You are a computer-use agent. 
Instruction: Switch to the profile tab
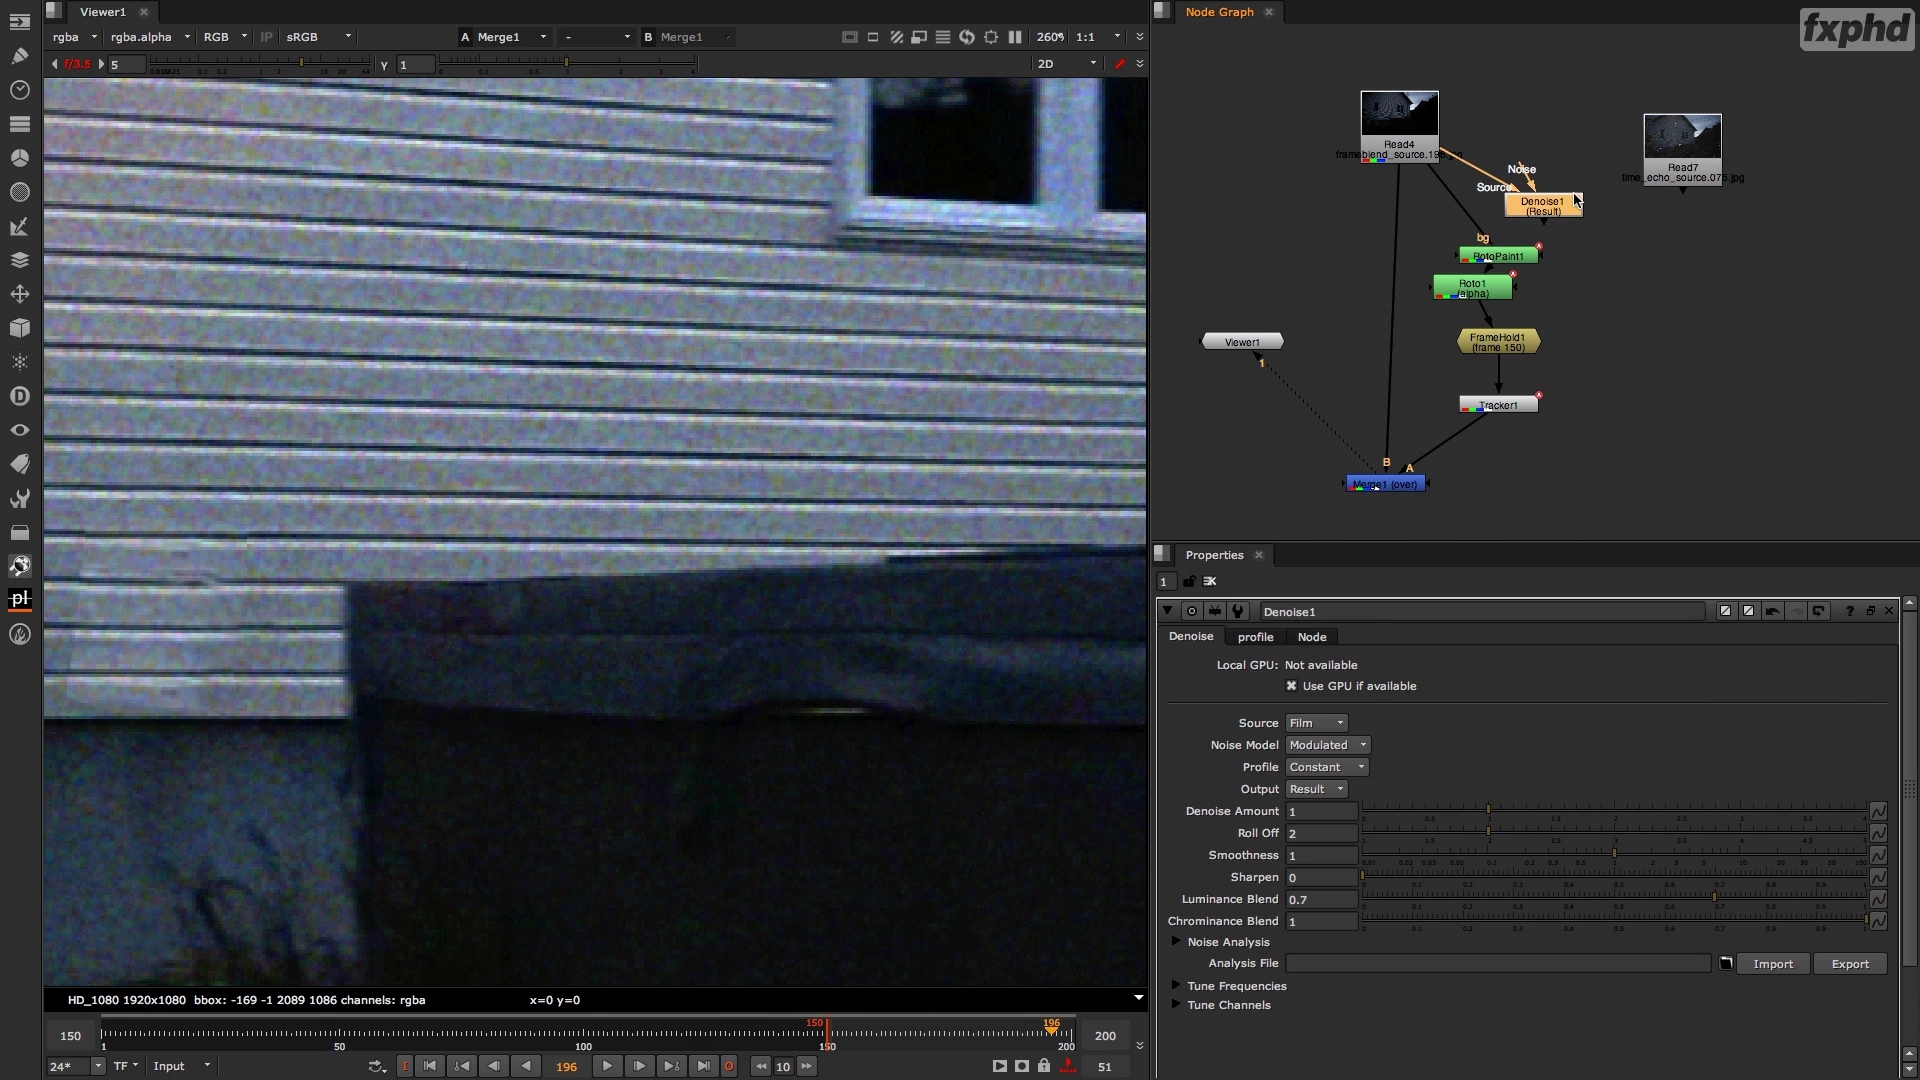[x=1255, y=637]
